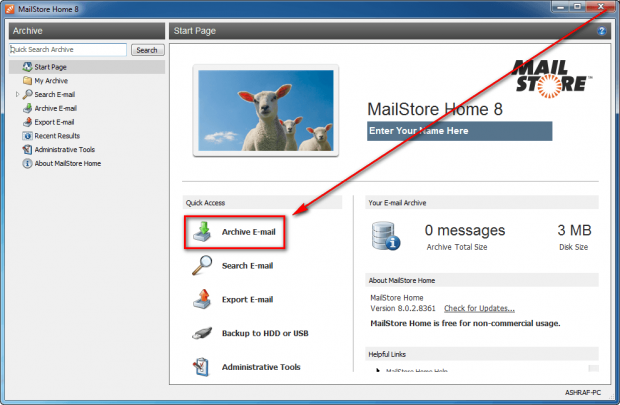This screenshot has width=620, height=405.
Task: Click the Start Page icon in the sidebar
Action: coord(27,67)
